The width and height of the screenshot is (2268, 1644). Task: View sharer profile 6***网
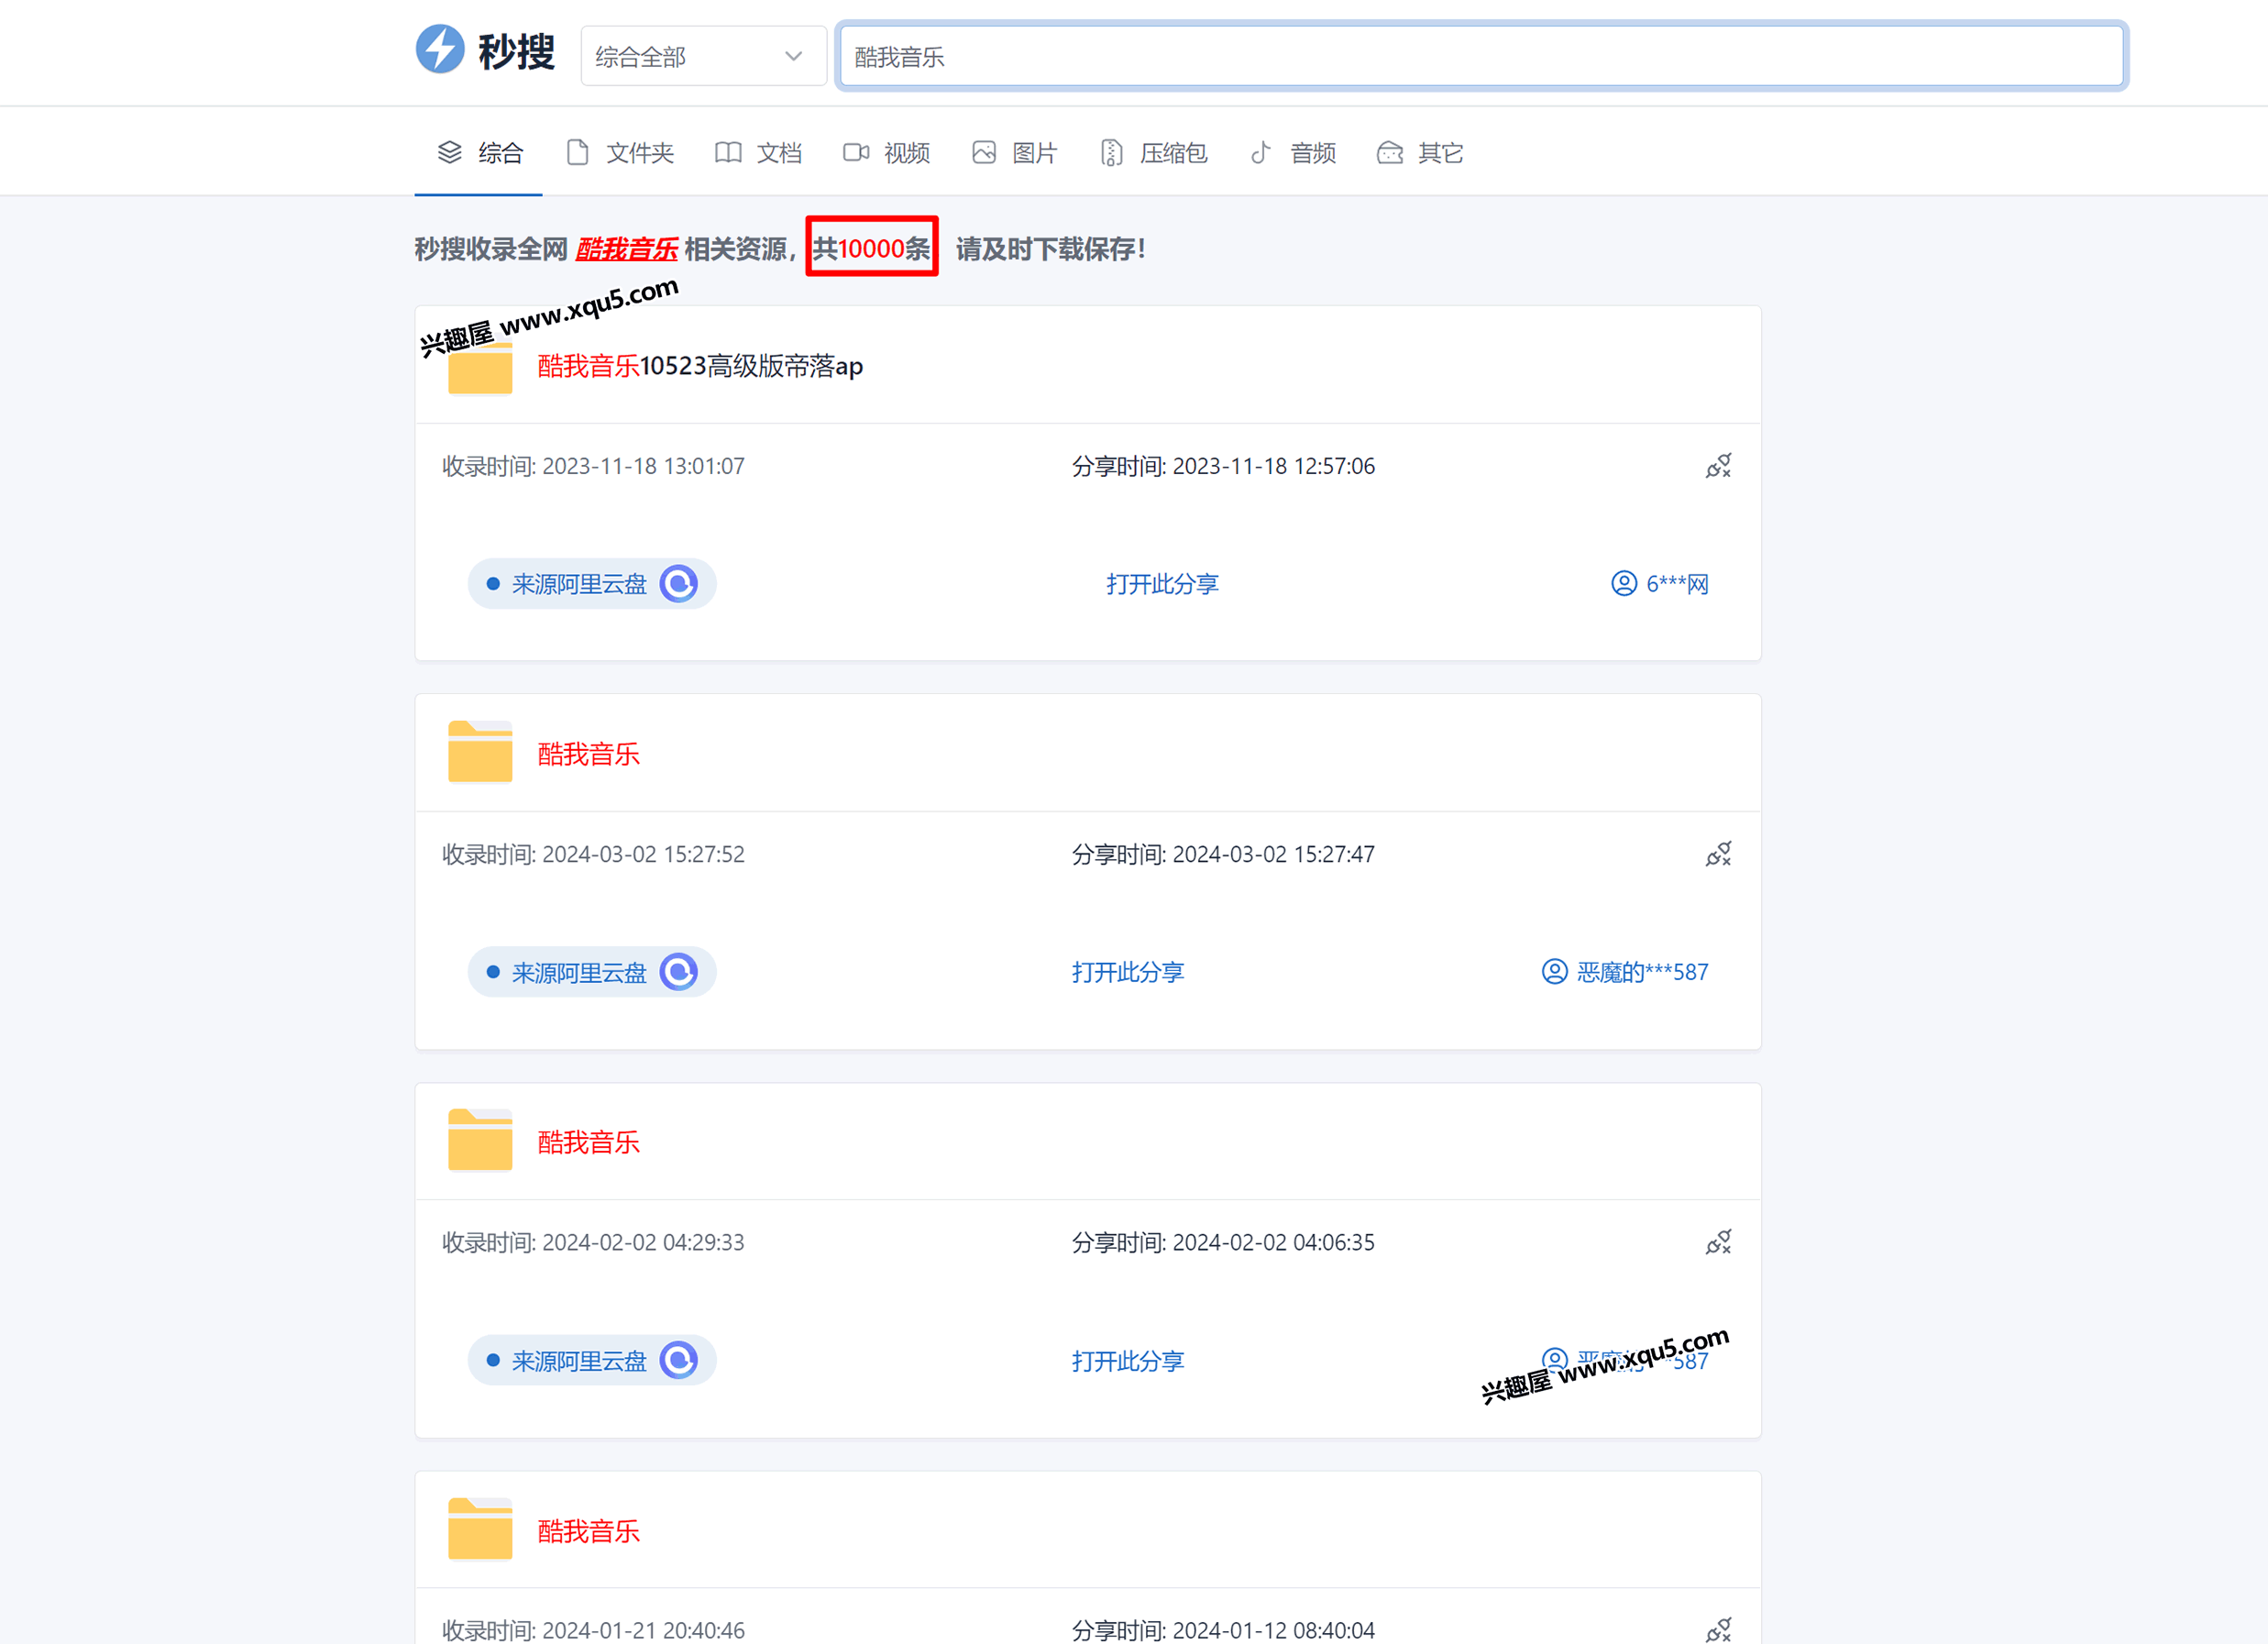[1660, 584]
